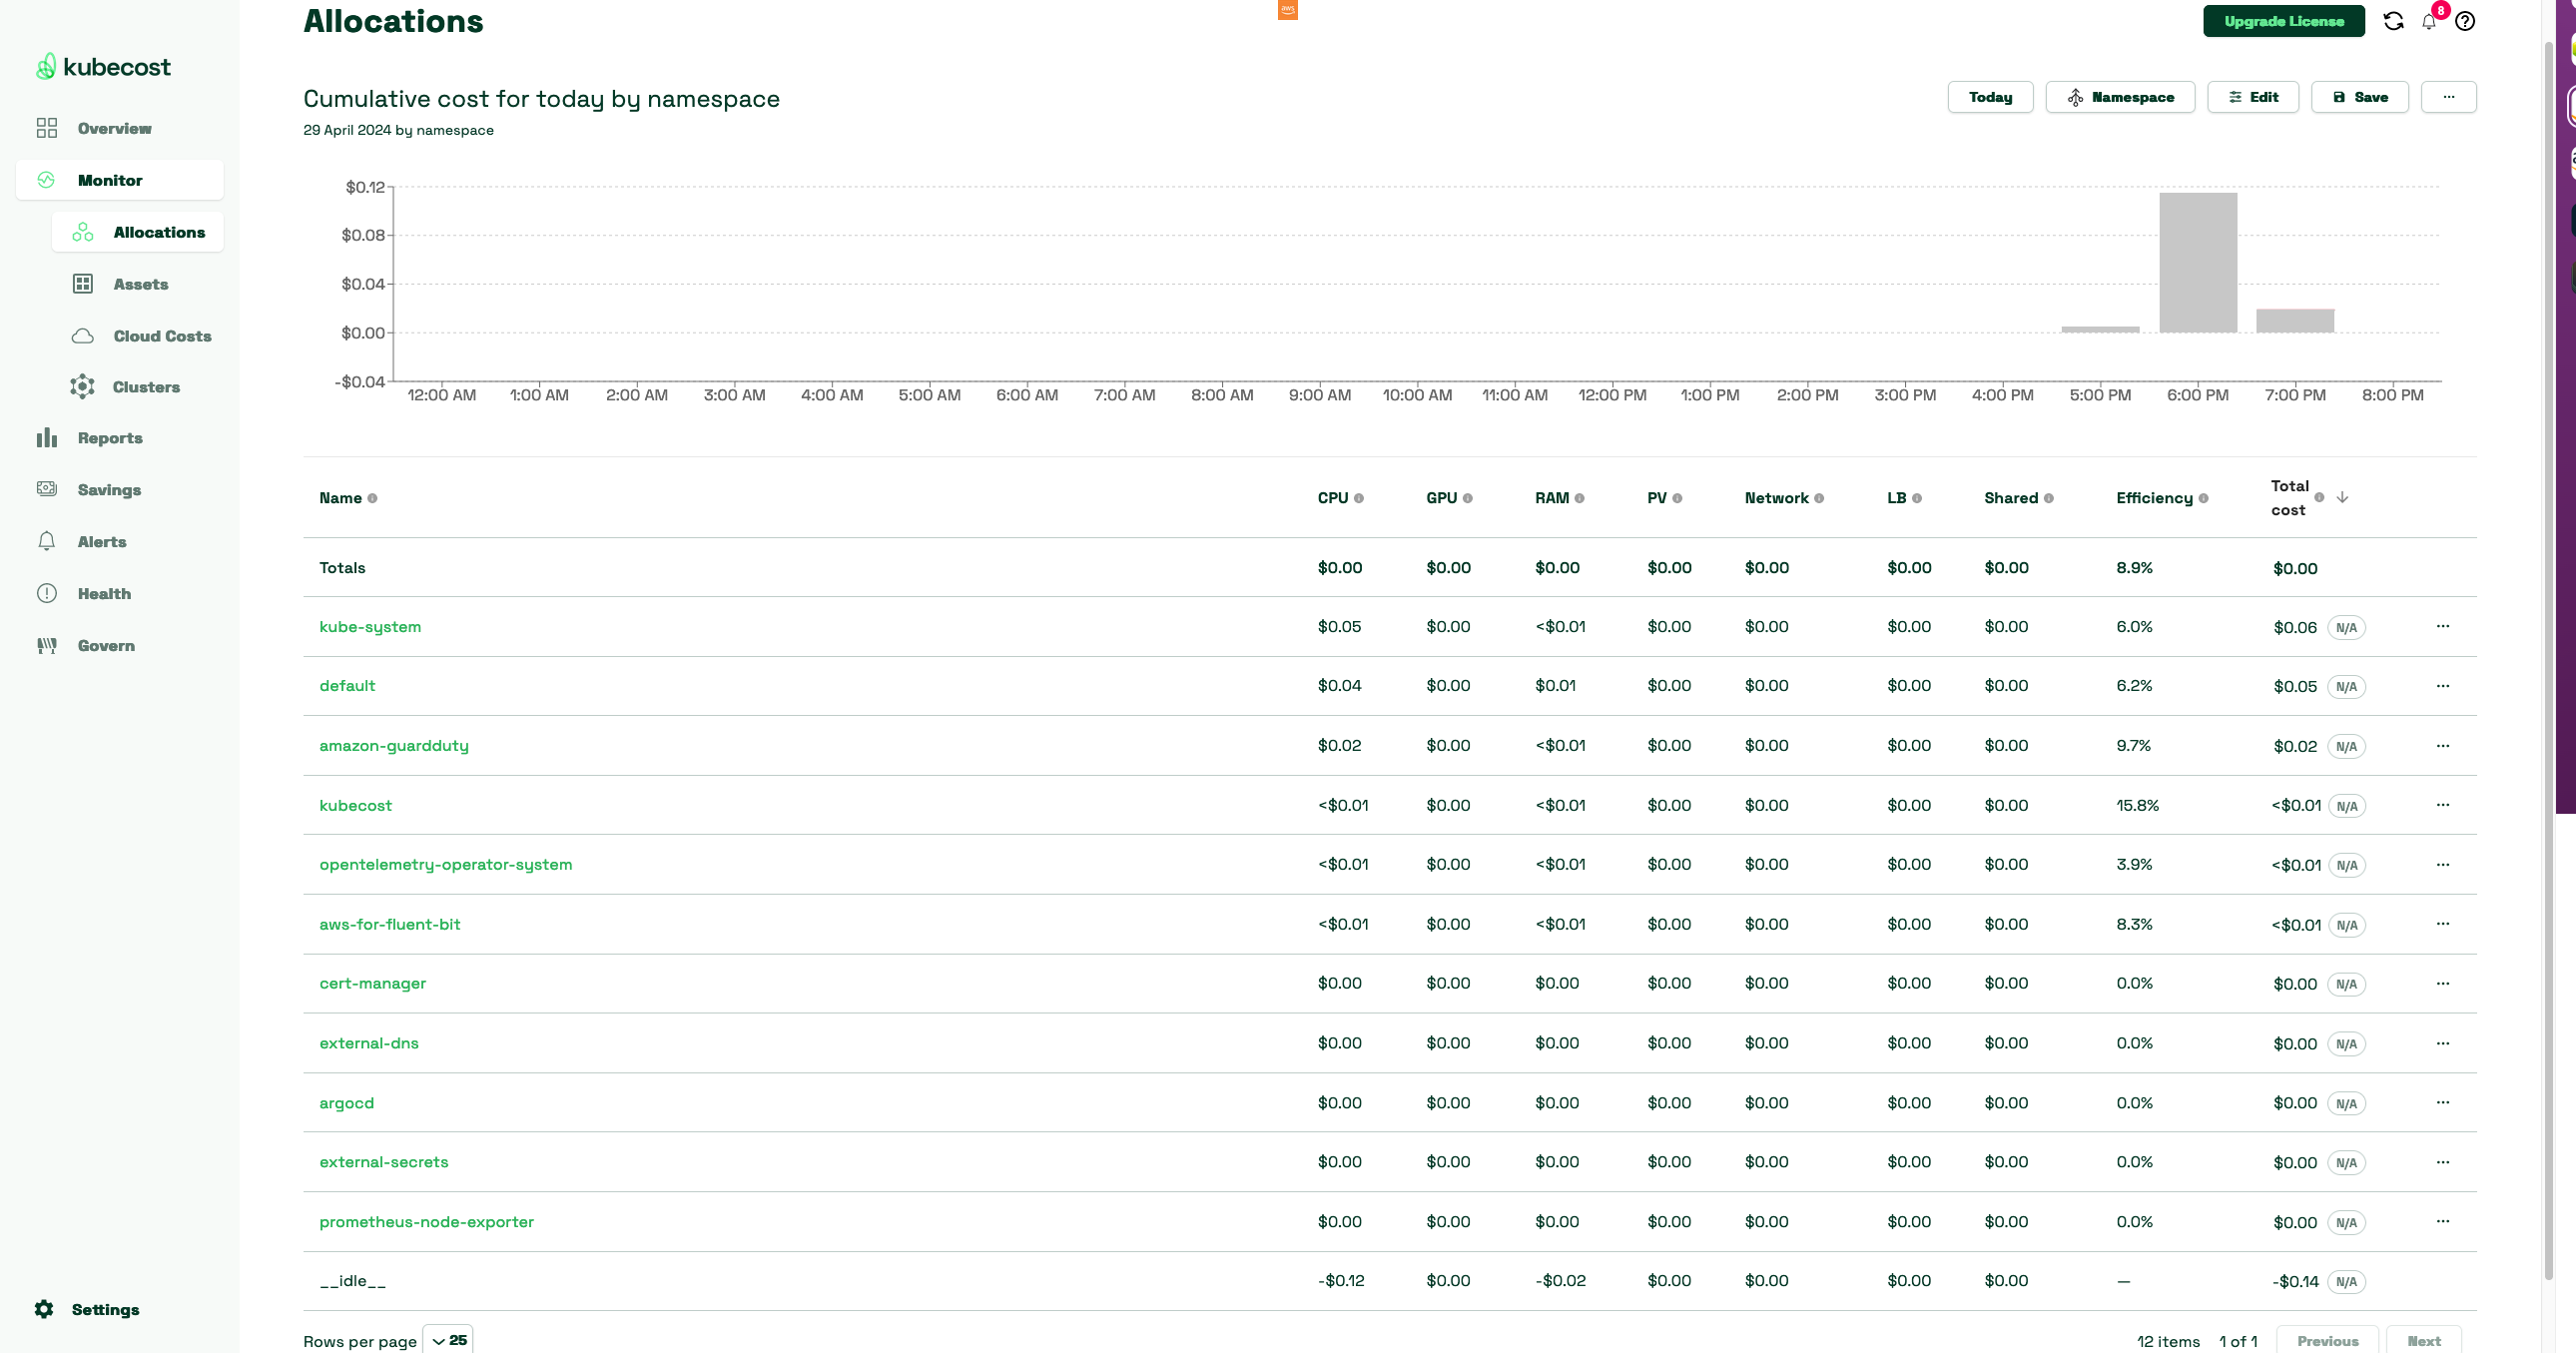Click the __idle__ row entry

click(x=351, y=1280)
